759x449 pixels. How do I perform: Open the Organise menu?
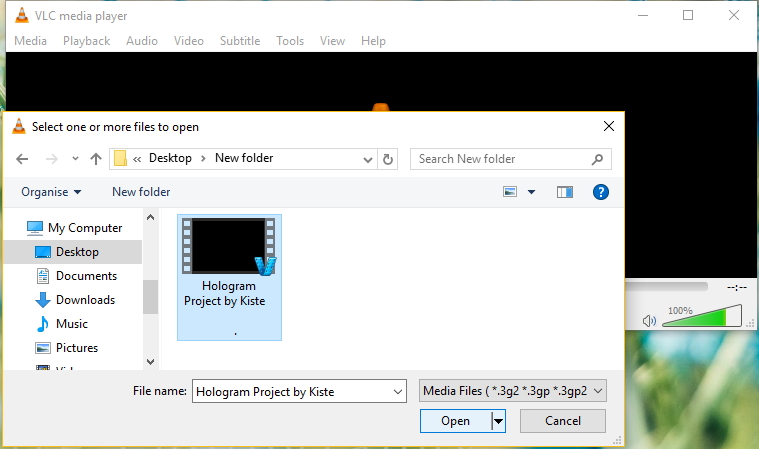click(x=51, y=192)
